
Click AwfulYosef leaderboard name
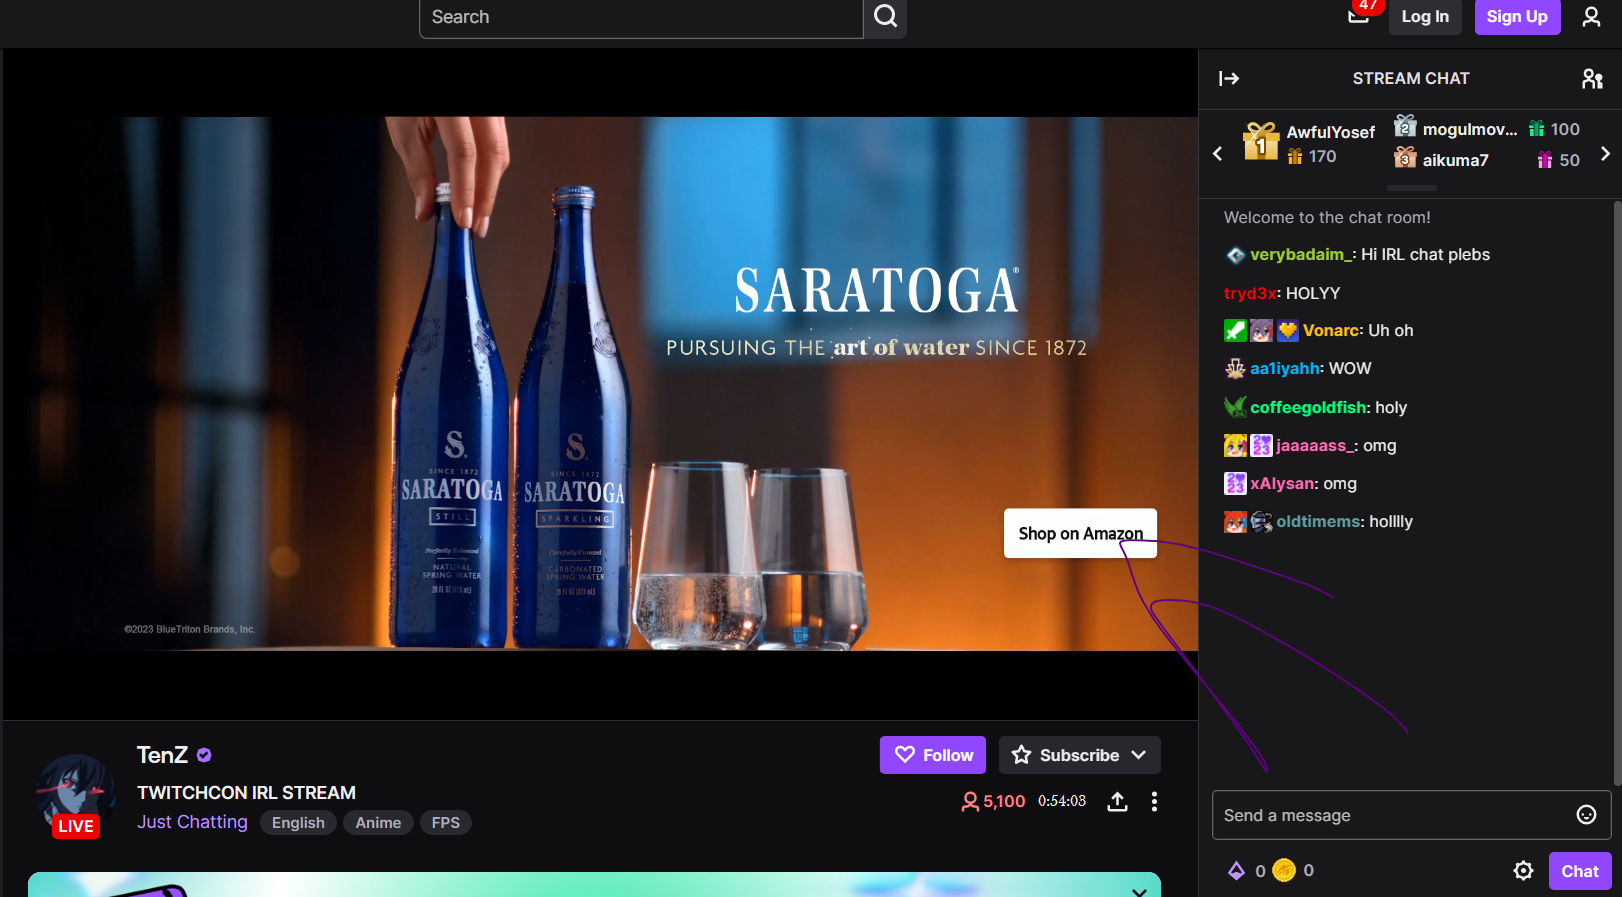[x=1330, y=132]
